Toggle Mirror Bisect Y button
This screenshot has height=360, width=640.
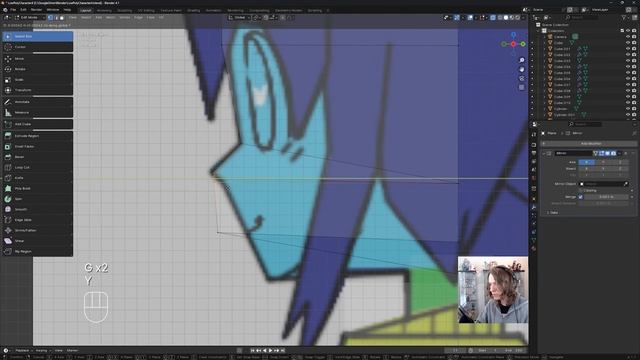[x=603, y=168]
